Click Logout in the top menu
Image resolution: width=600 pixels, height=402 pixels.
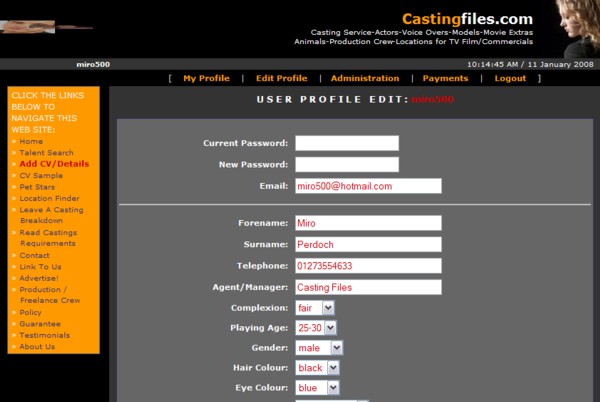[x=510, y=78]
